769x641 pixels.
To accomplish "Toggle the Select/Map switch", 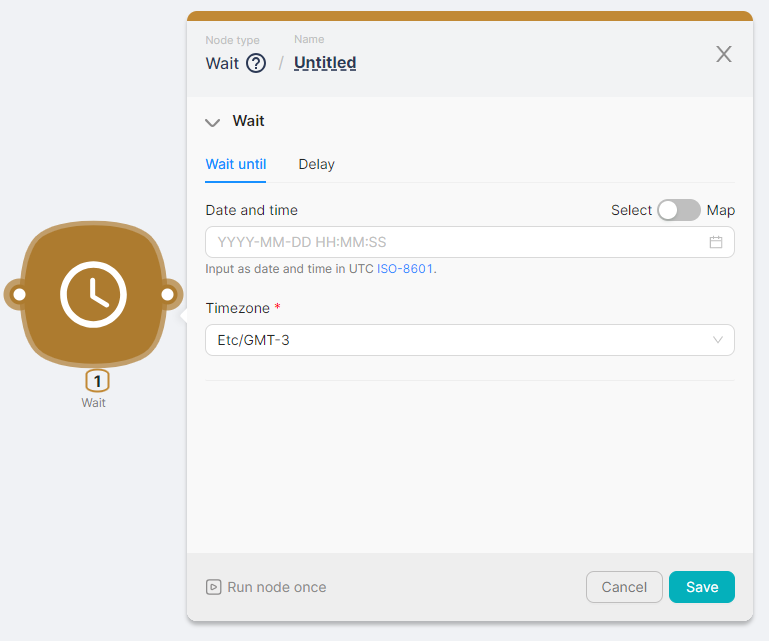I will pos(679,210).
